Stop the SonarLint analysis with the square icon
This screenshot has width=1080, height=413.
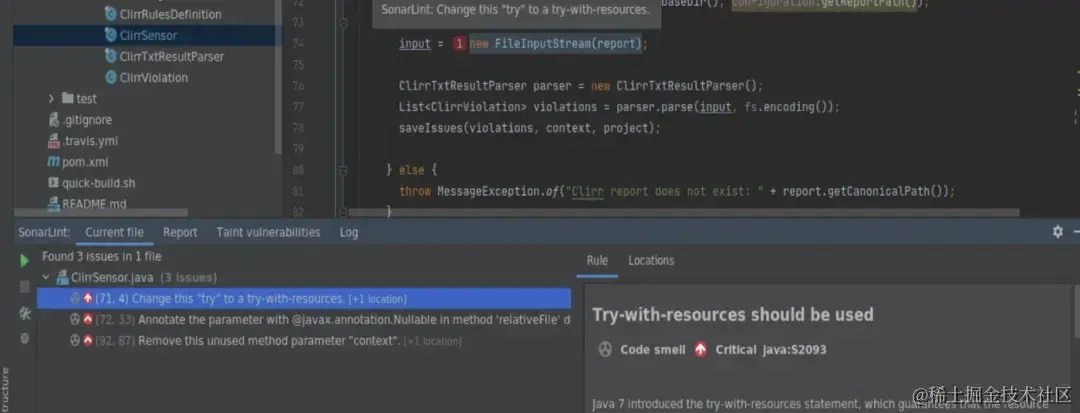[x=25, y=286]
